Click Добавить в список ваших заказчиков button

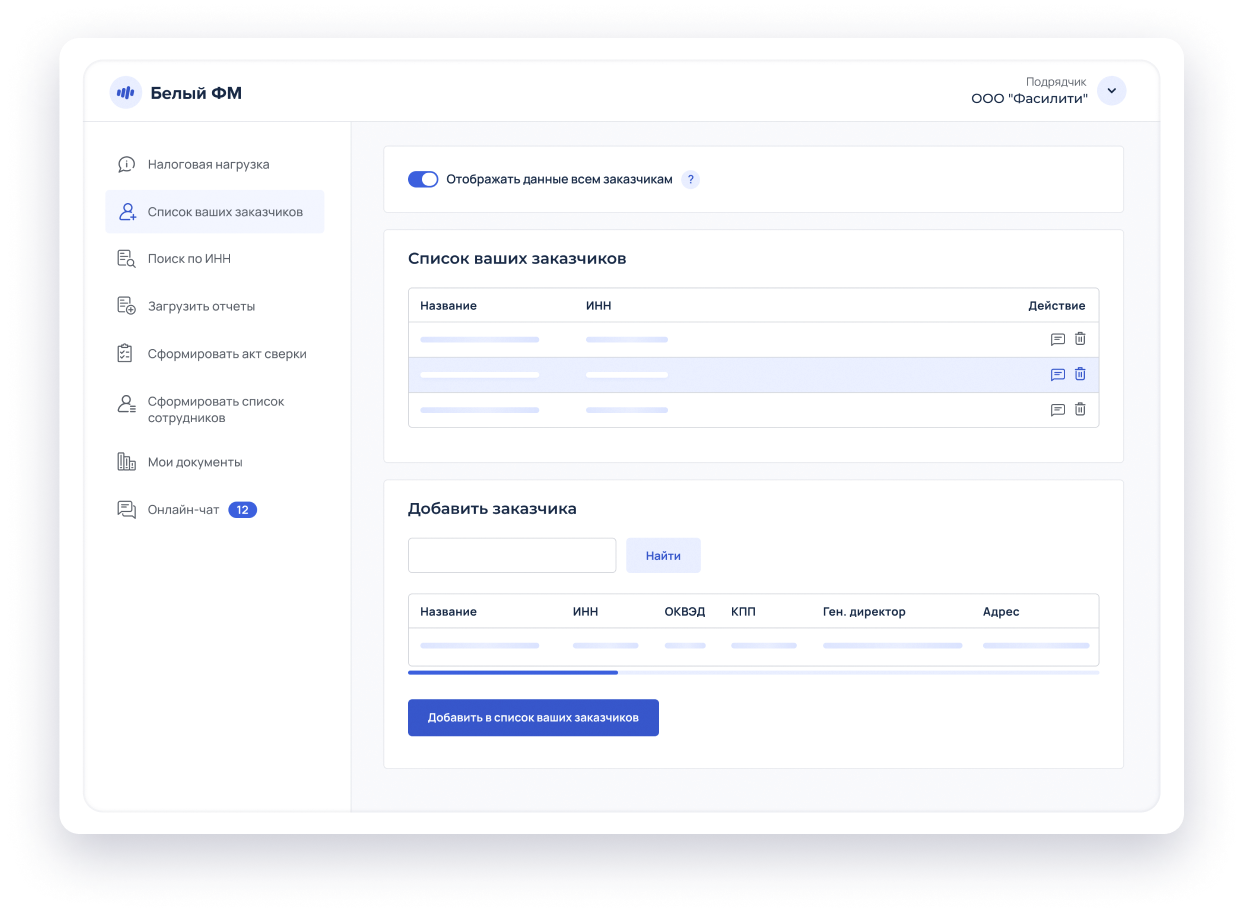point(533,718)
